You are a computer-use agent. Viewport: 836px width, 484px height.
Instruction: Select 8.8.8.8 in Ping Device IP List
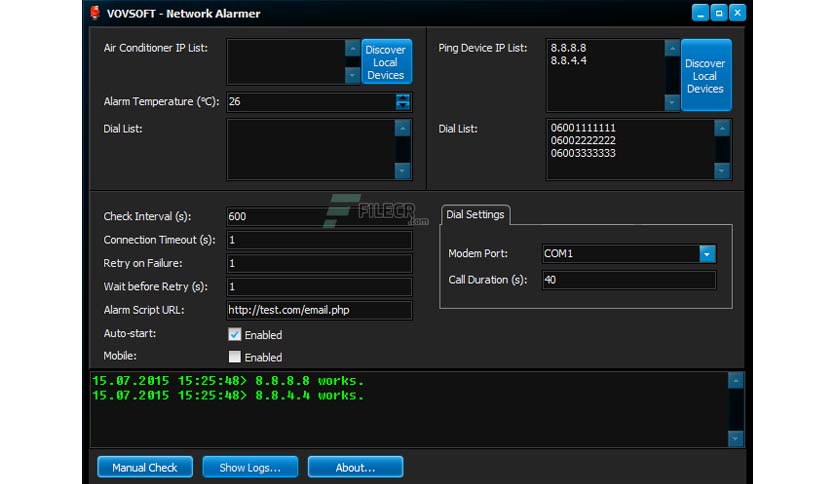point(568,48)
